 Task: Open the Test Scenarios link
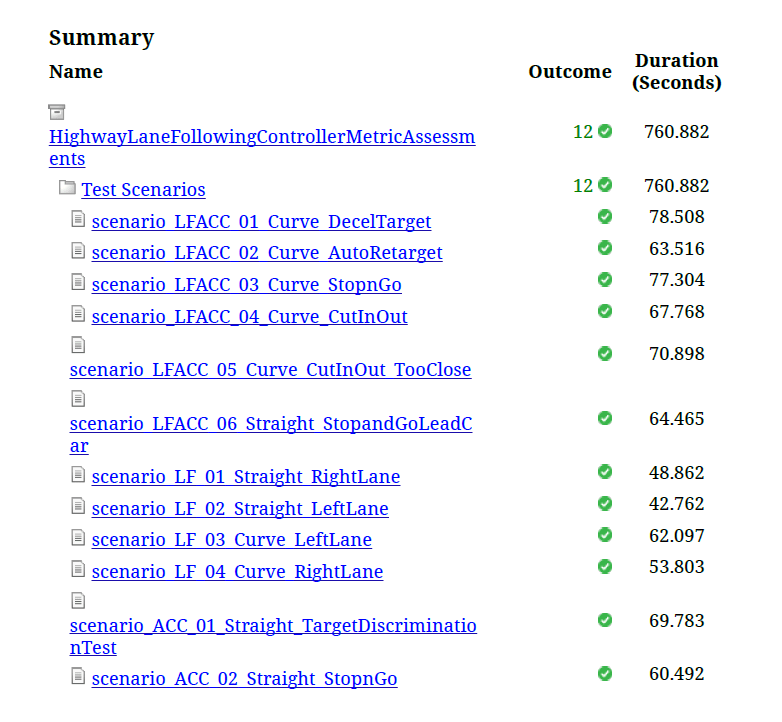point(143,190)
